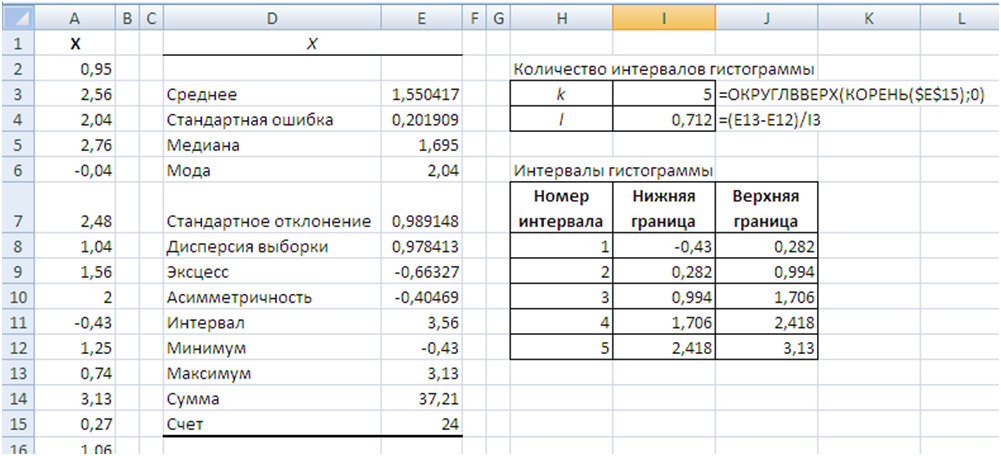Click the Счет label cell

[273, 424]
